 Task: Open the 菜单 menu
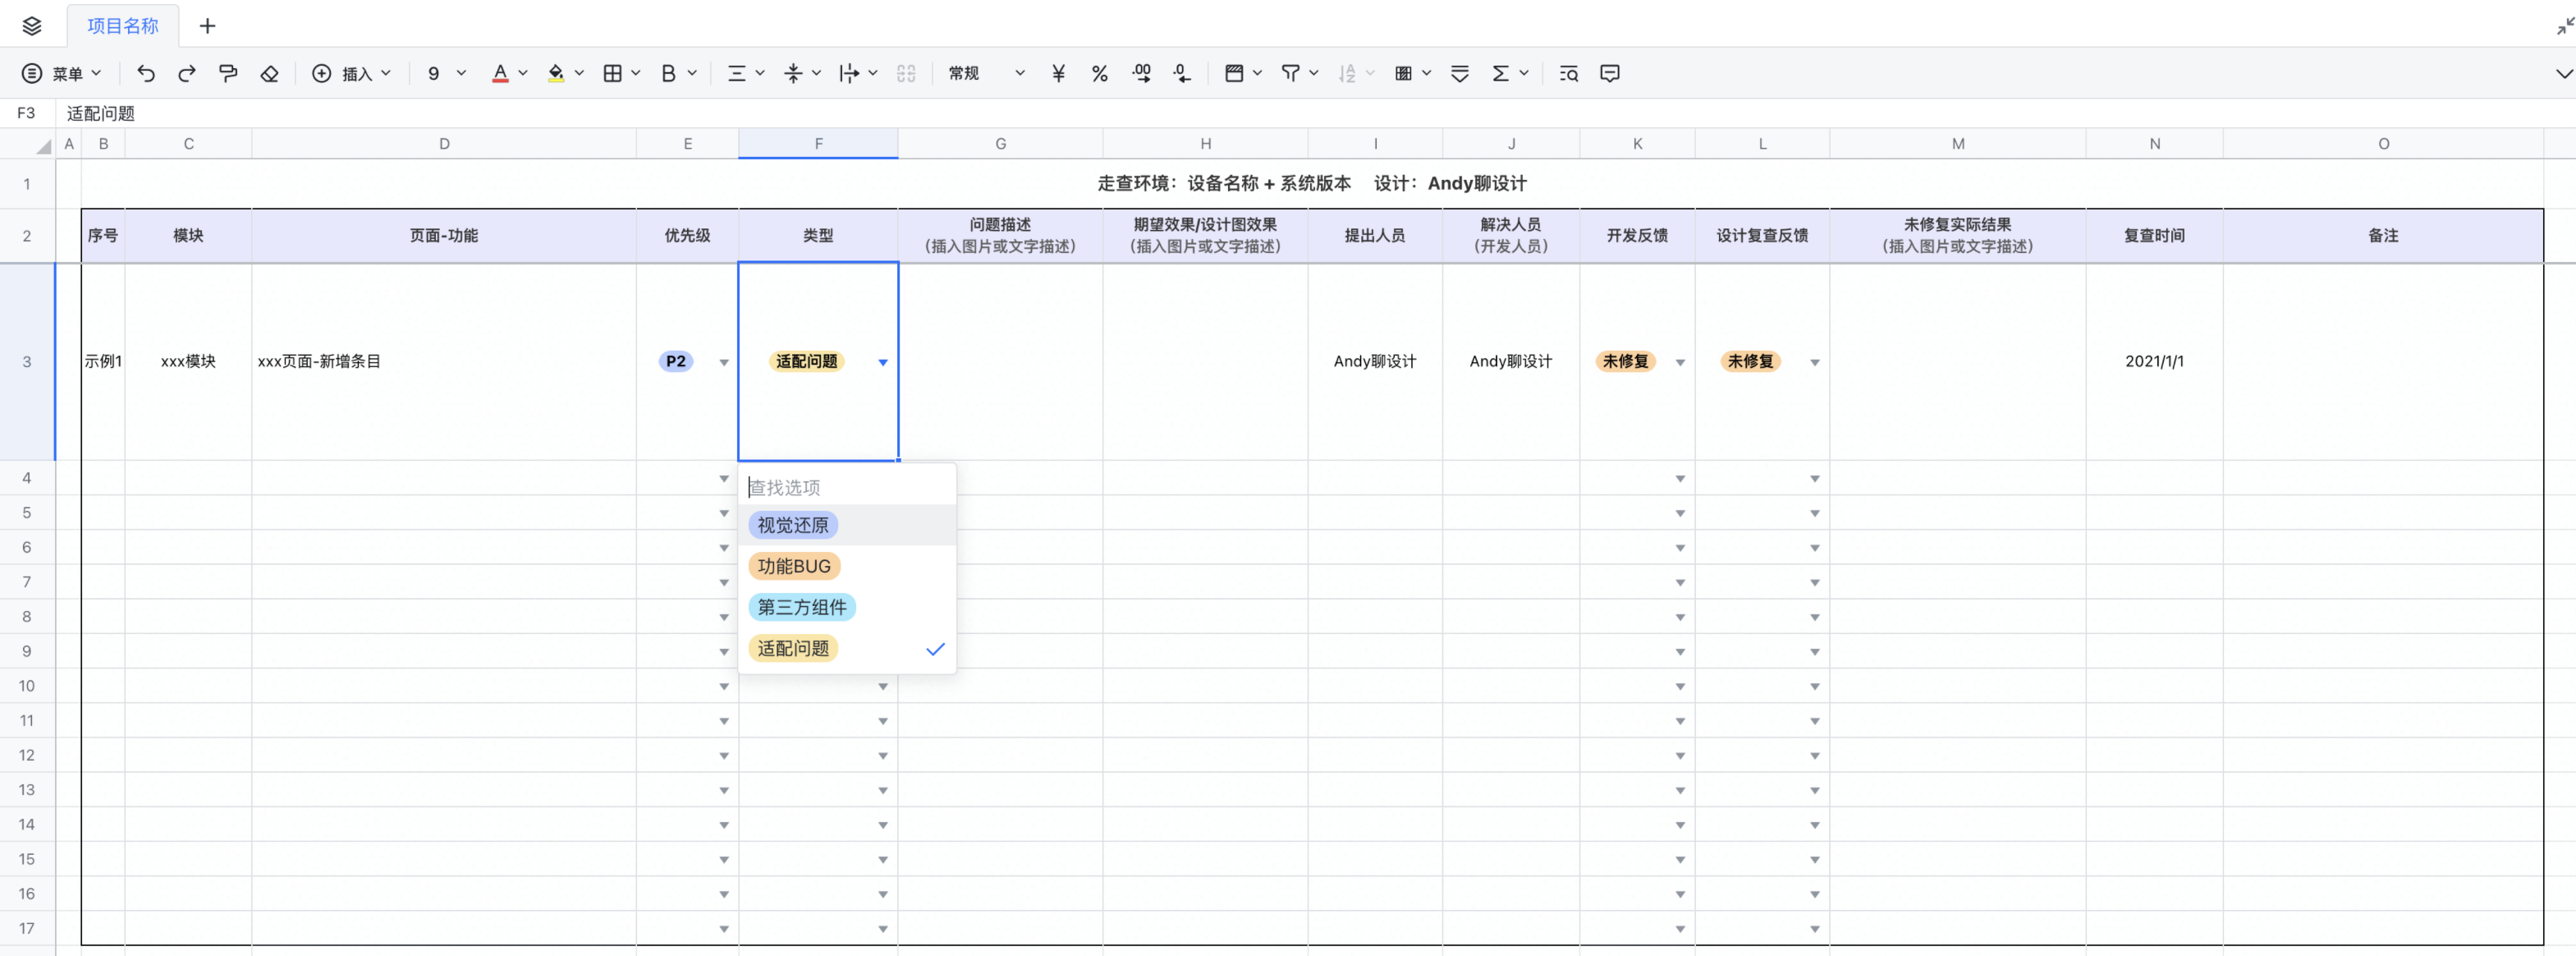coord(62,73)
